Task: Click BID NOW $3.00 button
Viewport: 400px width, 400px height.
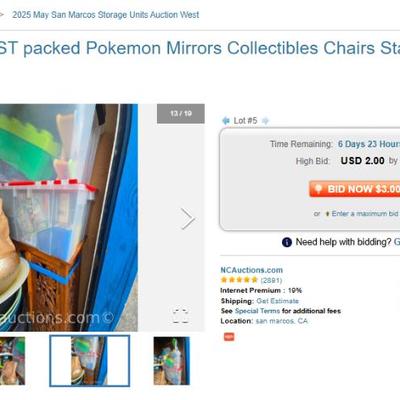Action: pyautogui.click(x=355, y=189)
